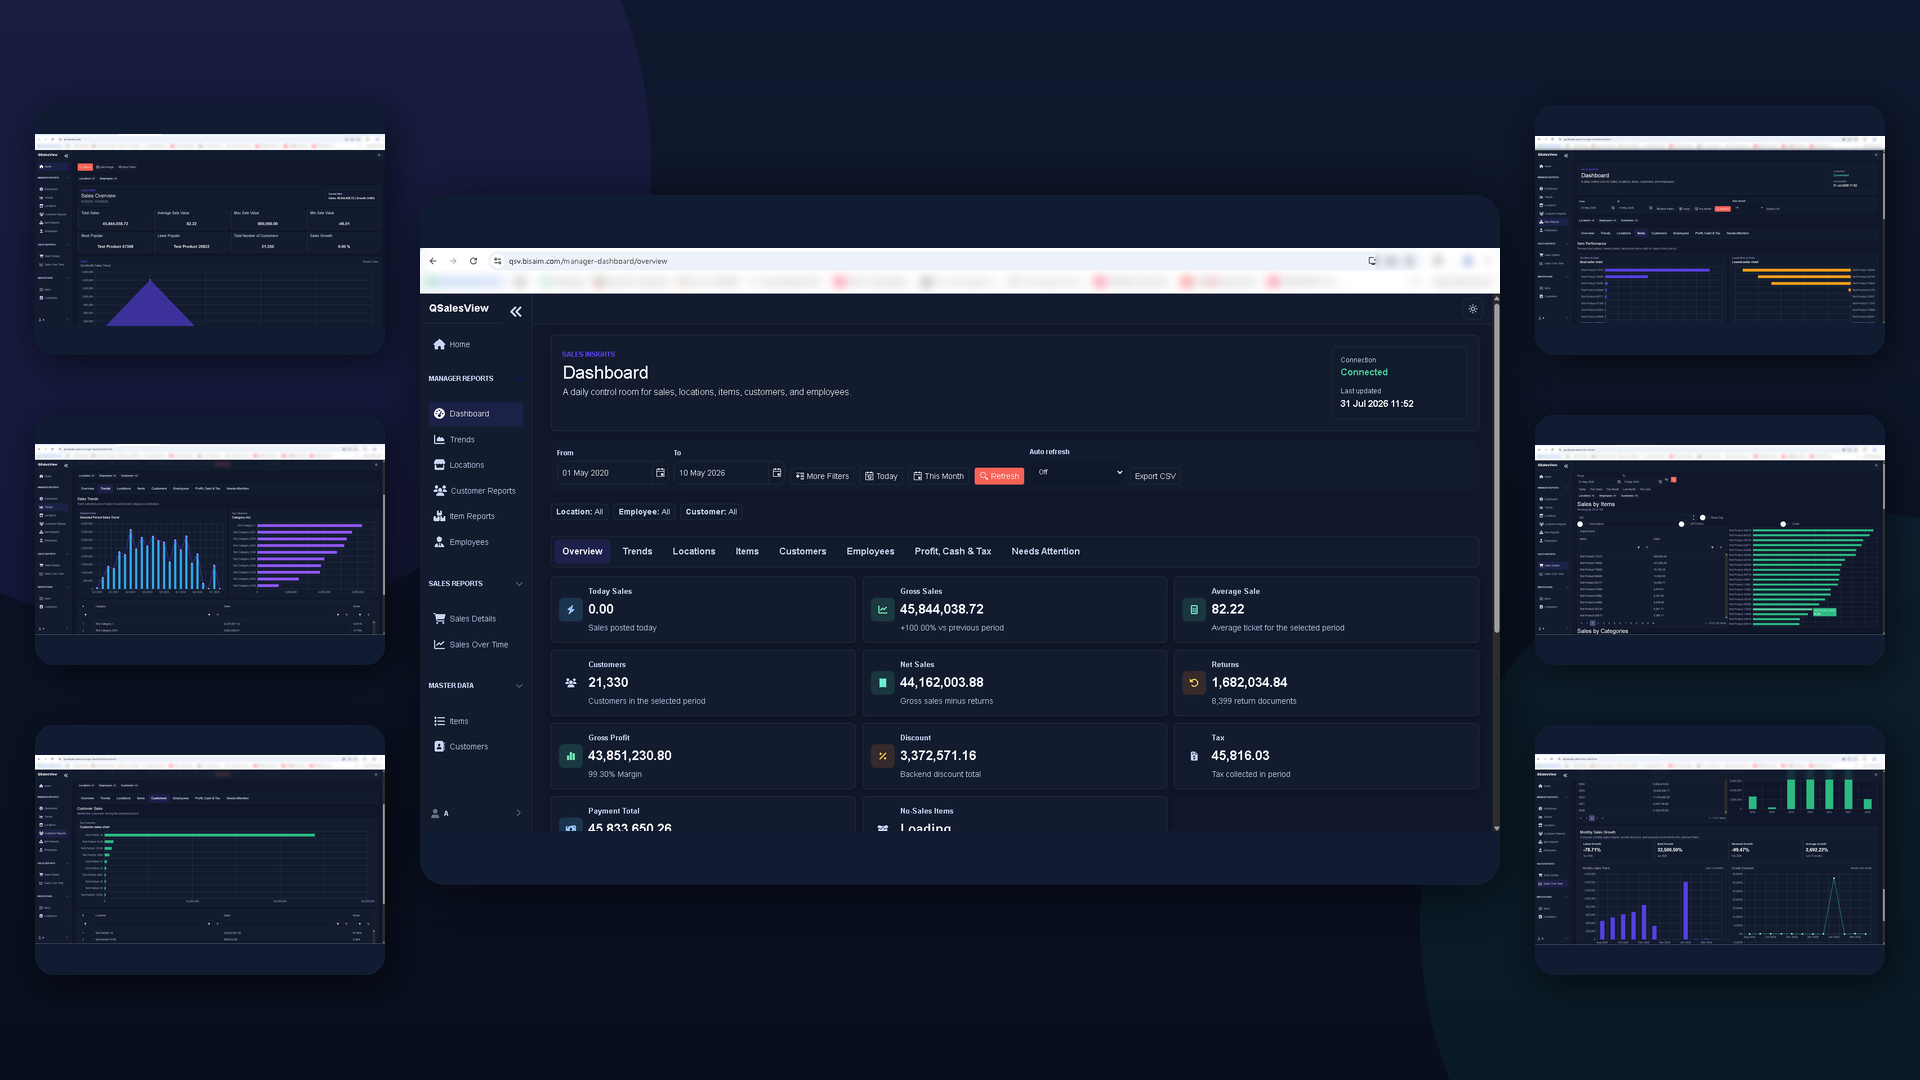
Task: Click the browser address bar URL
Action: [588, 261]
